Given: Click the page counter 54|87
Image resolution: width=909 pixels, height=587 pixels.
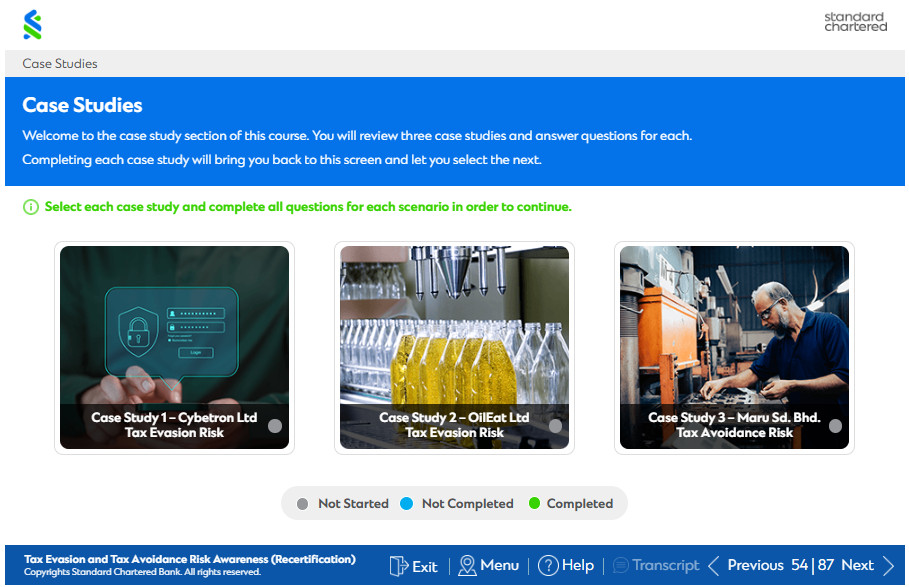Looking at the screenshot, I should 812,566.
